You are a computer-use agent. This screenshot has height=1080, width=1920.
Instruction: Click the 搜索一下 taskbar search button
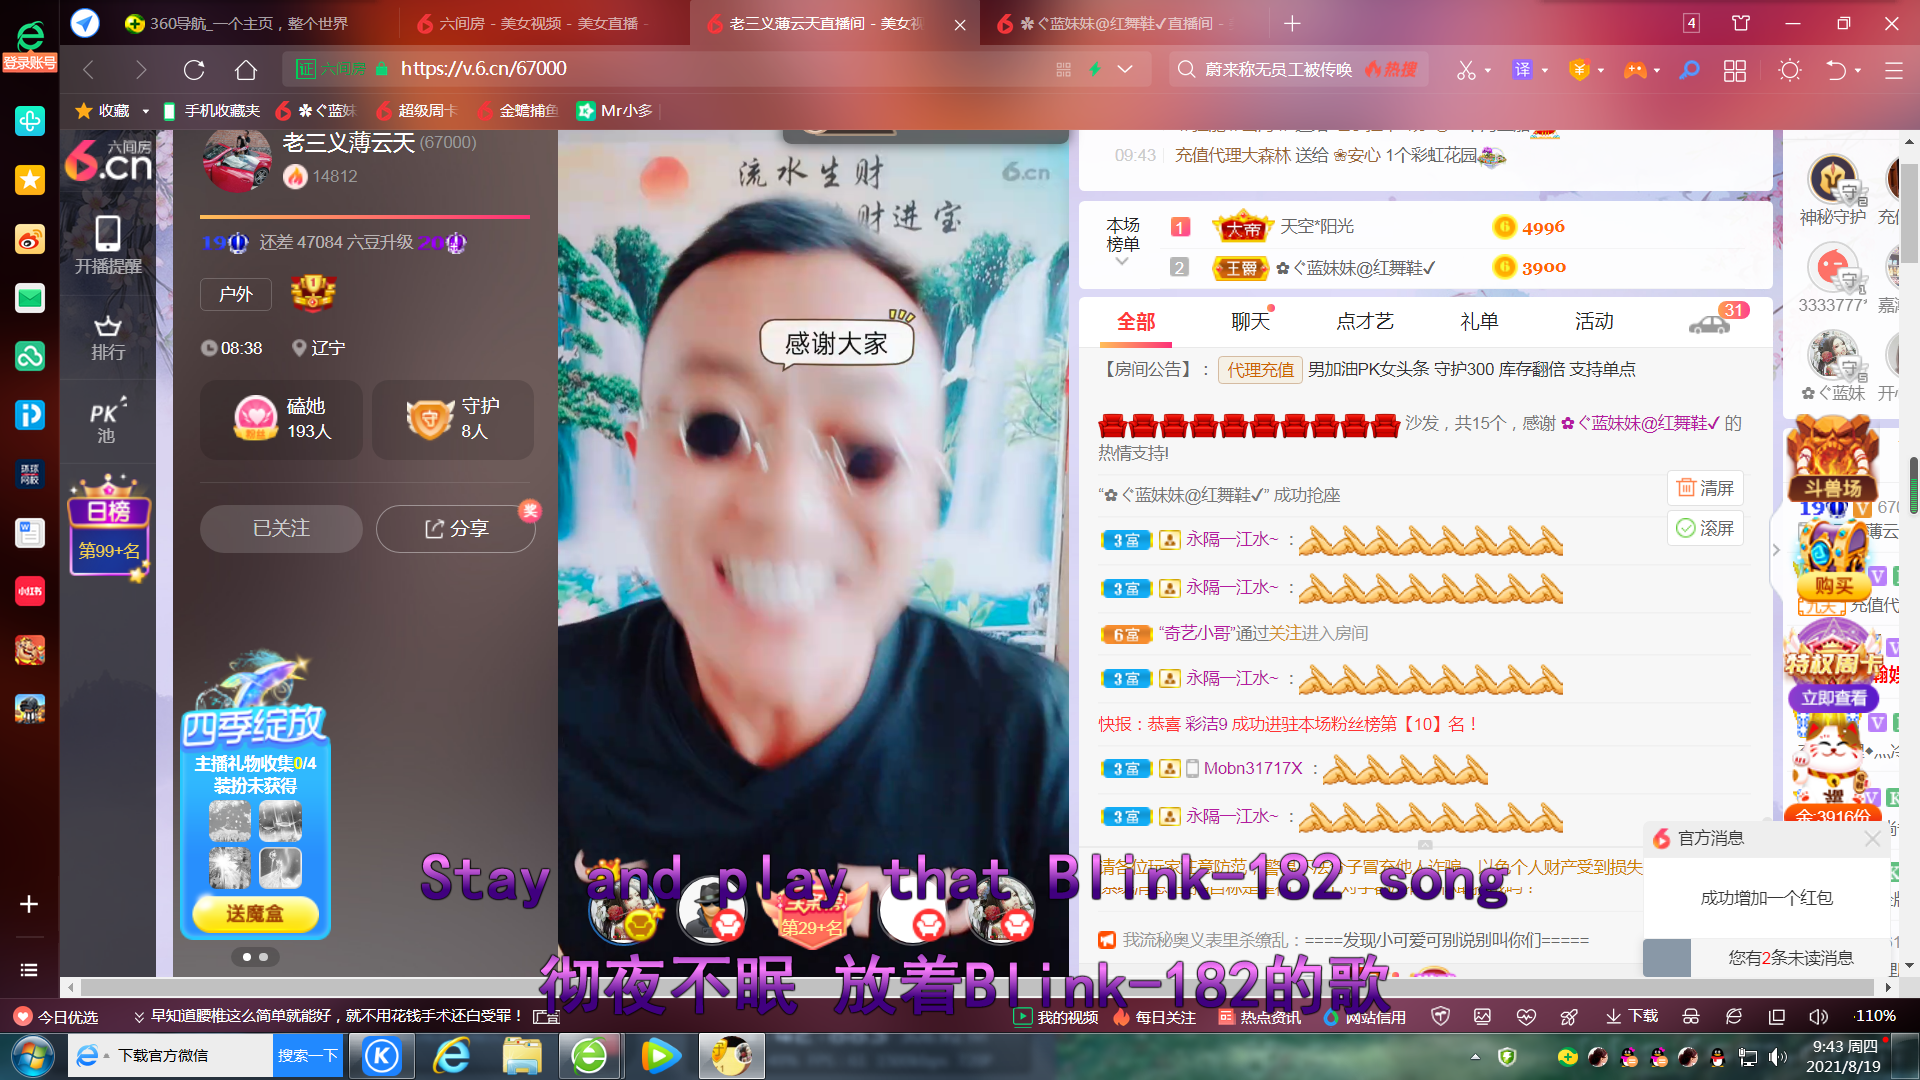pyautogui.click(x=307, y=1056)
